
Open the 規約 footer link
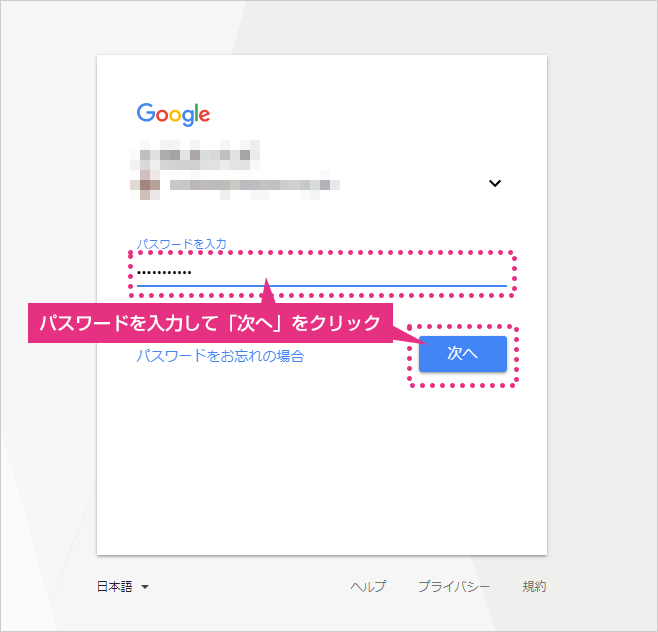click(x=534, y=586)
